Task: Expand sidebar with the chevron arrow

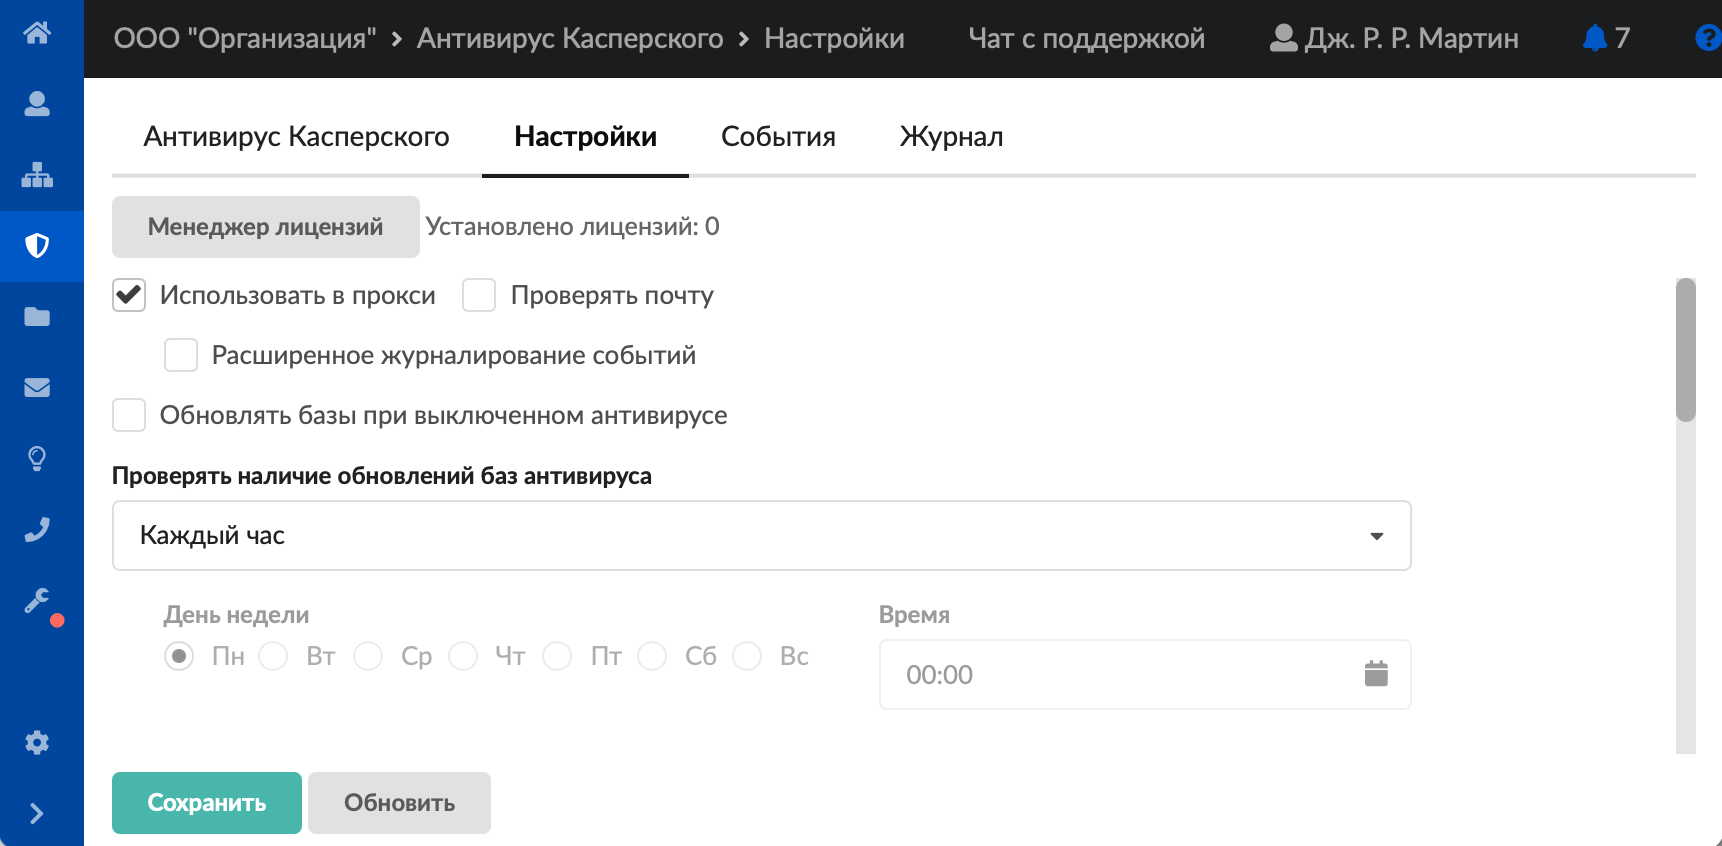Action: 37,813
